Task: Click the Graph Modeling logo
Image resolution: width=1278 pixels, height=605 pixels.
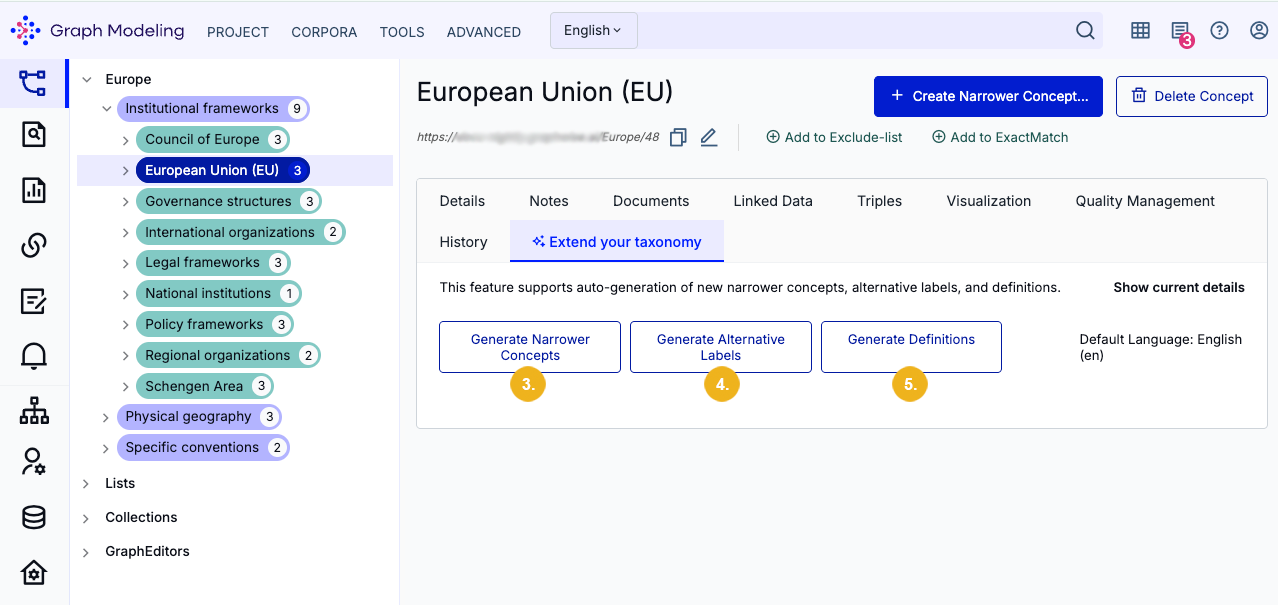Action: click(97, 31)
